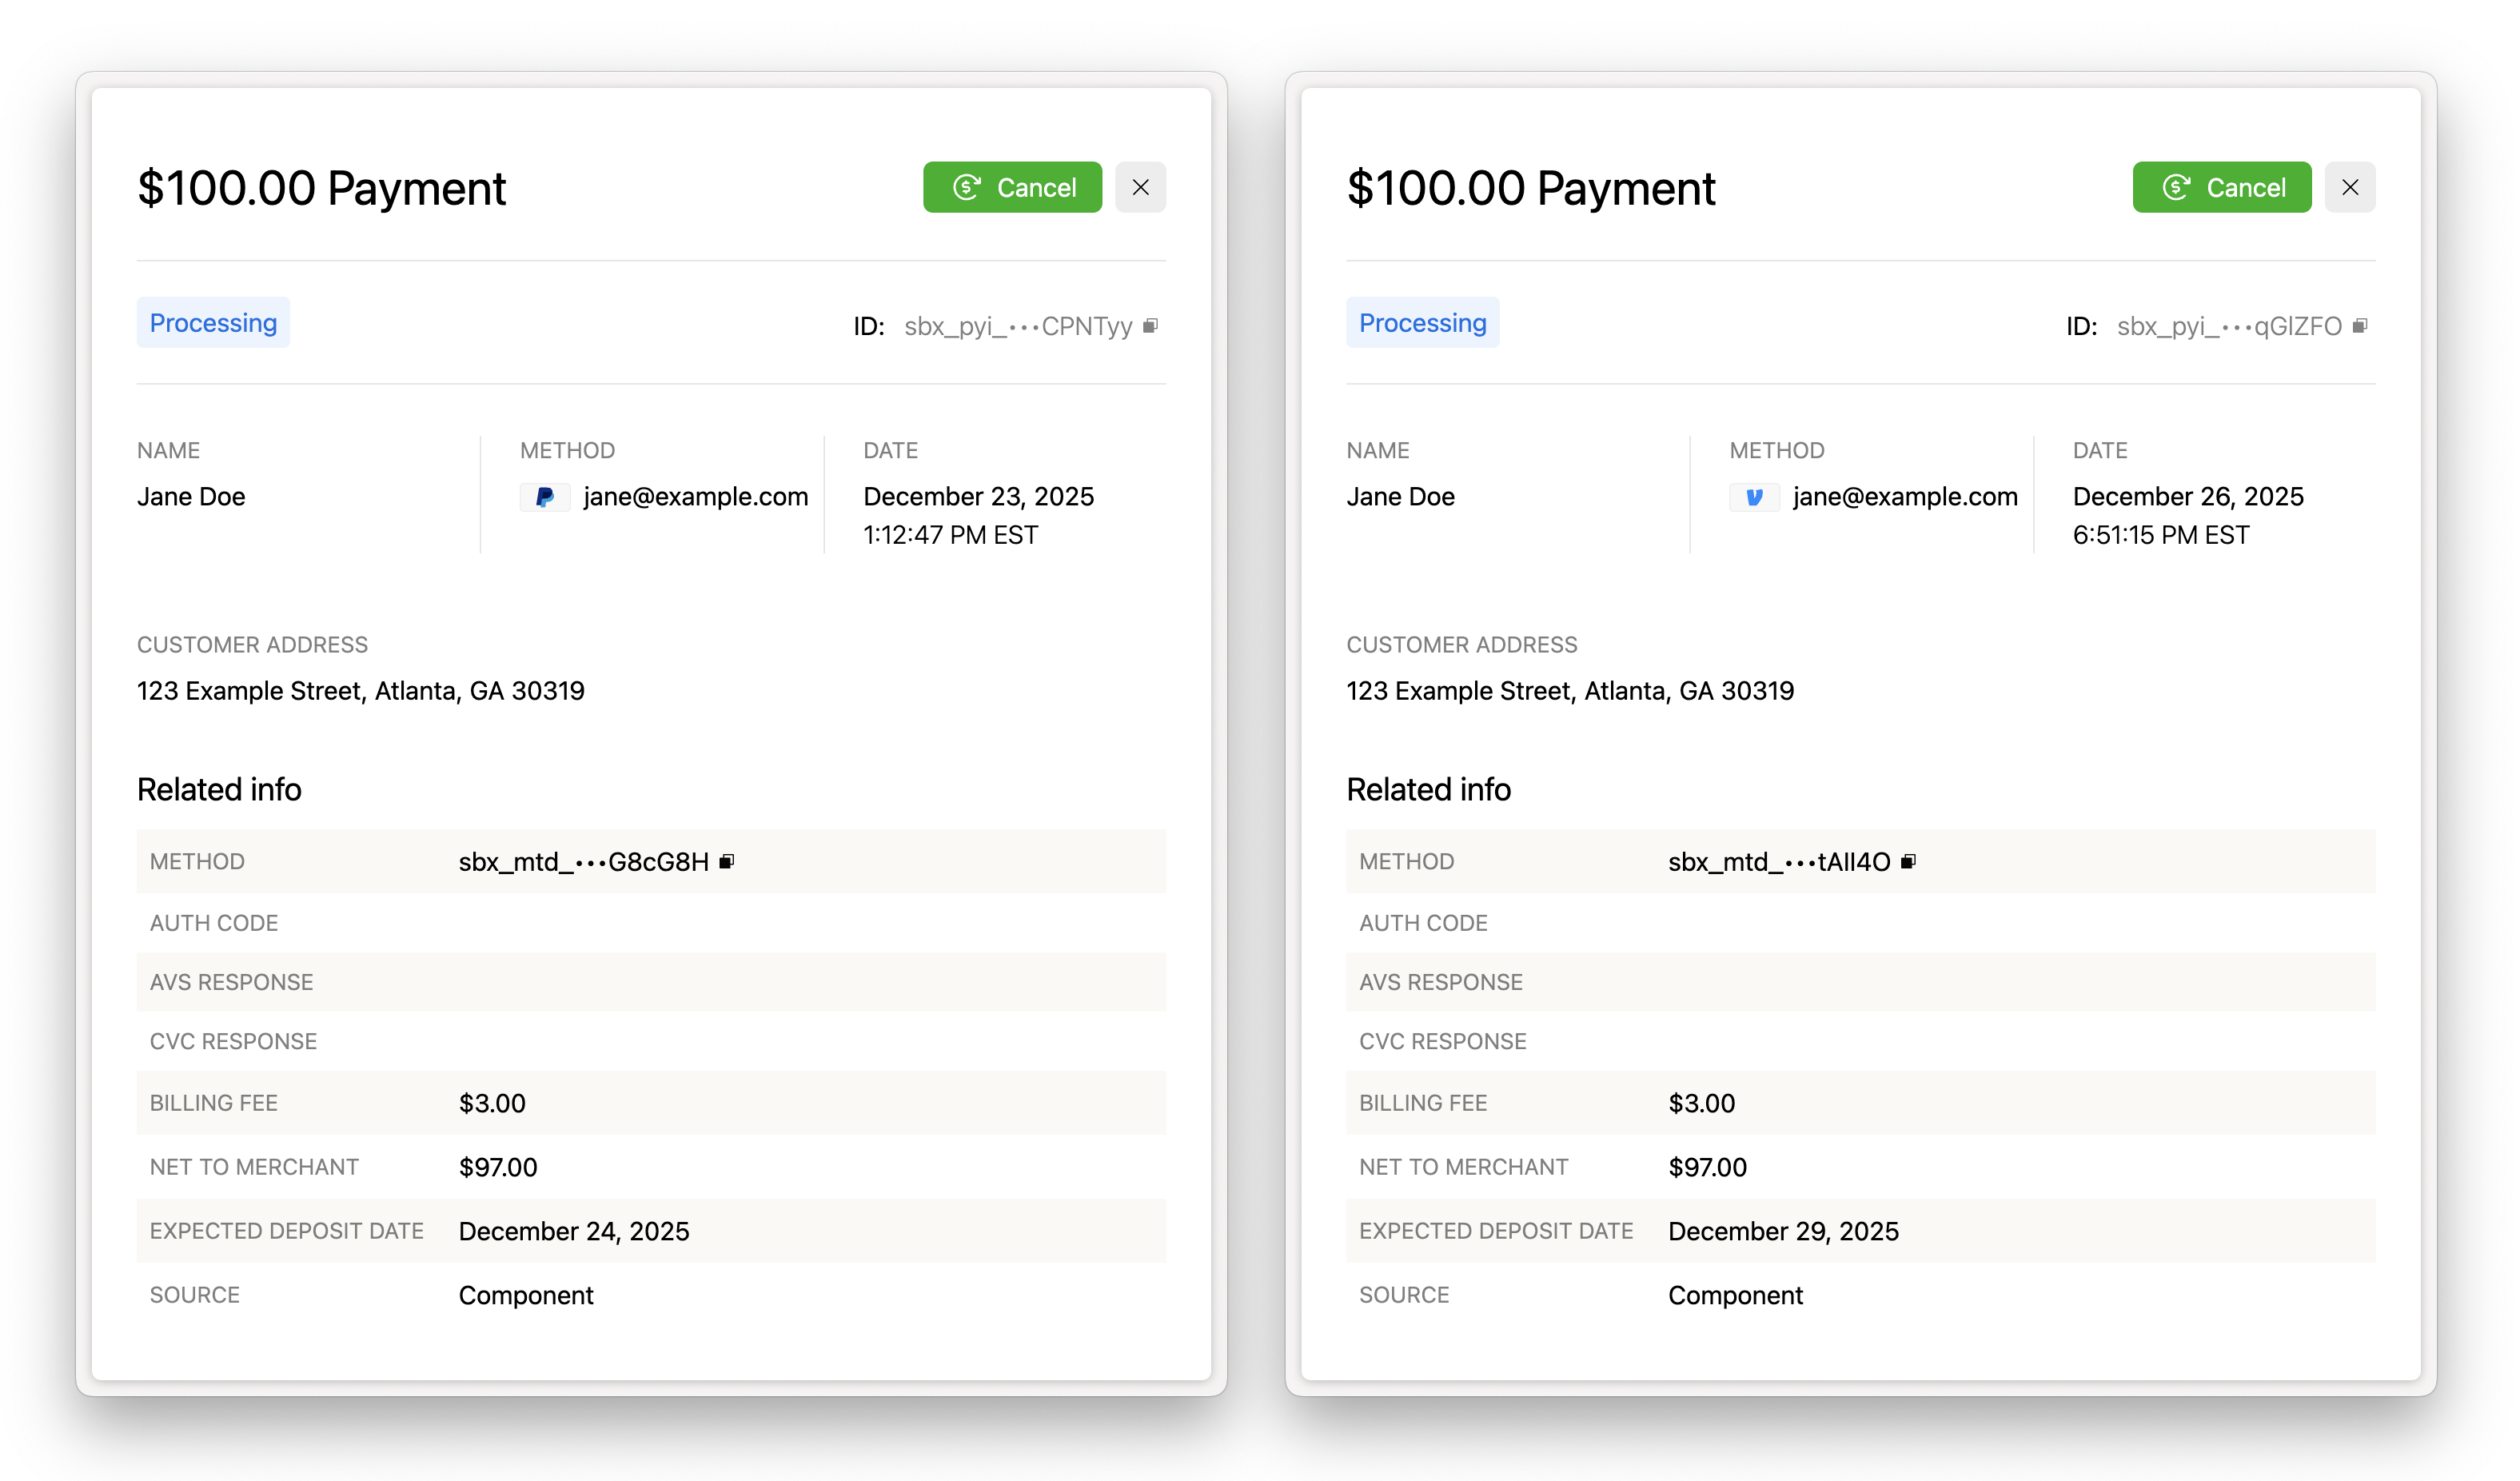Click jane@example.com in the right panel
Viewport: 2520px width, 1481px height.
pos(1905,497)
